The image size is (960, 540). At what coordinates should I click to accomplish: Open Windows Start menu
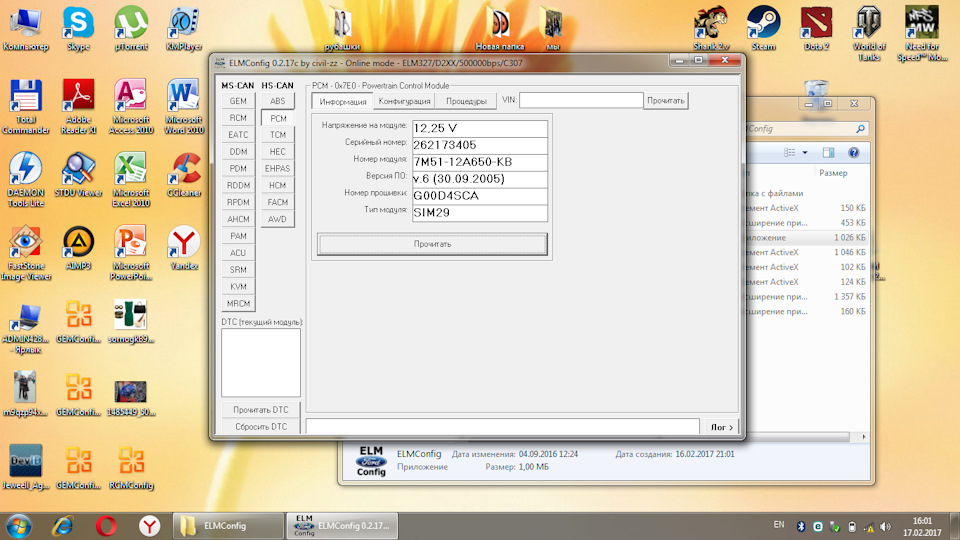click(19, 526)
